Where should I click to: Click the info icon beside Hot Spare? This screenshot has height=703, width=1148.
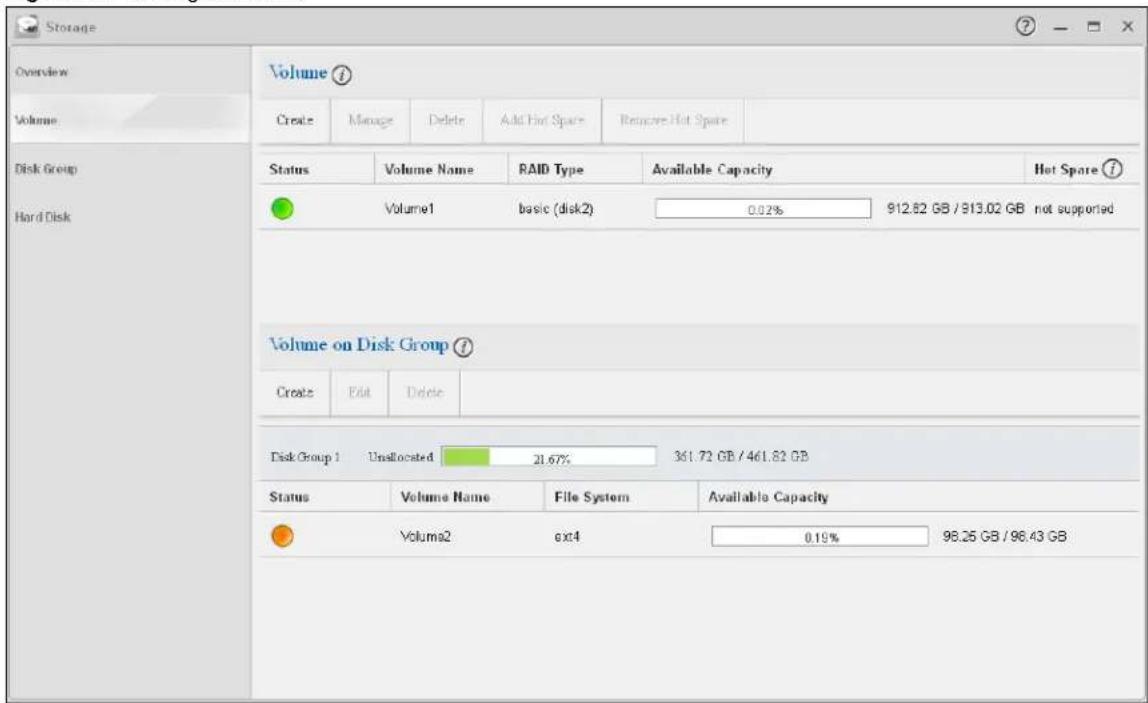(x=1112, y=168)
